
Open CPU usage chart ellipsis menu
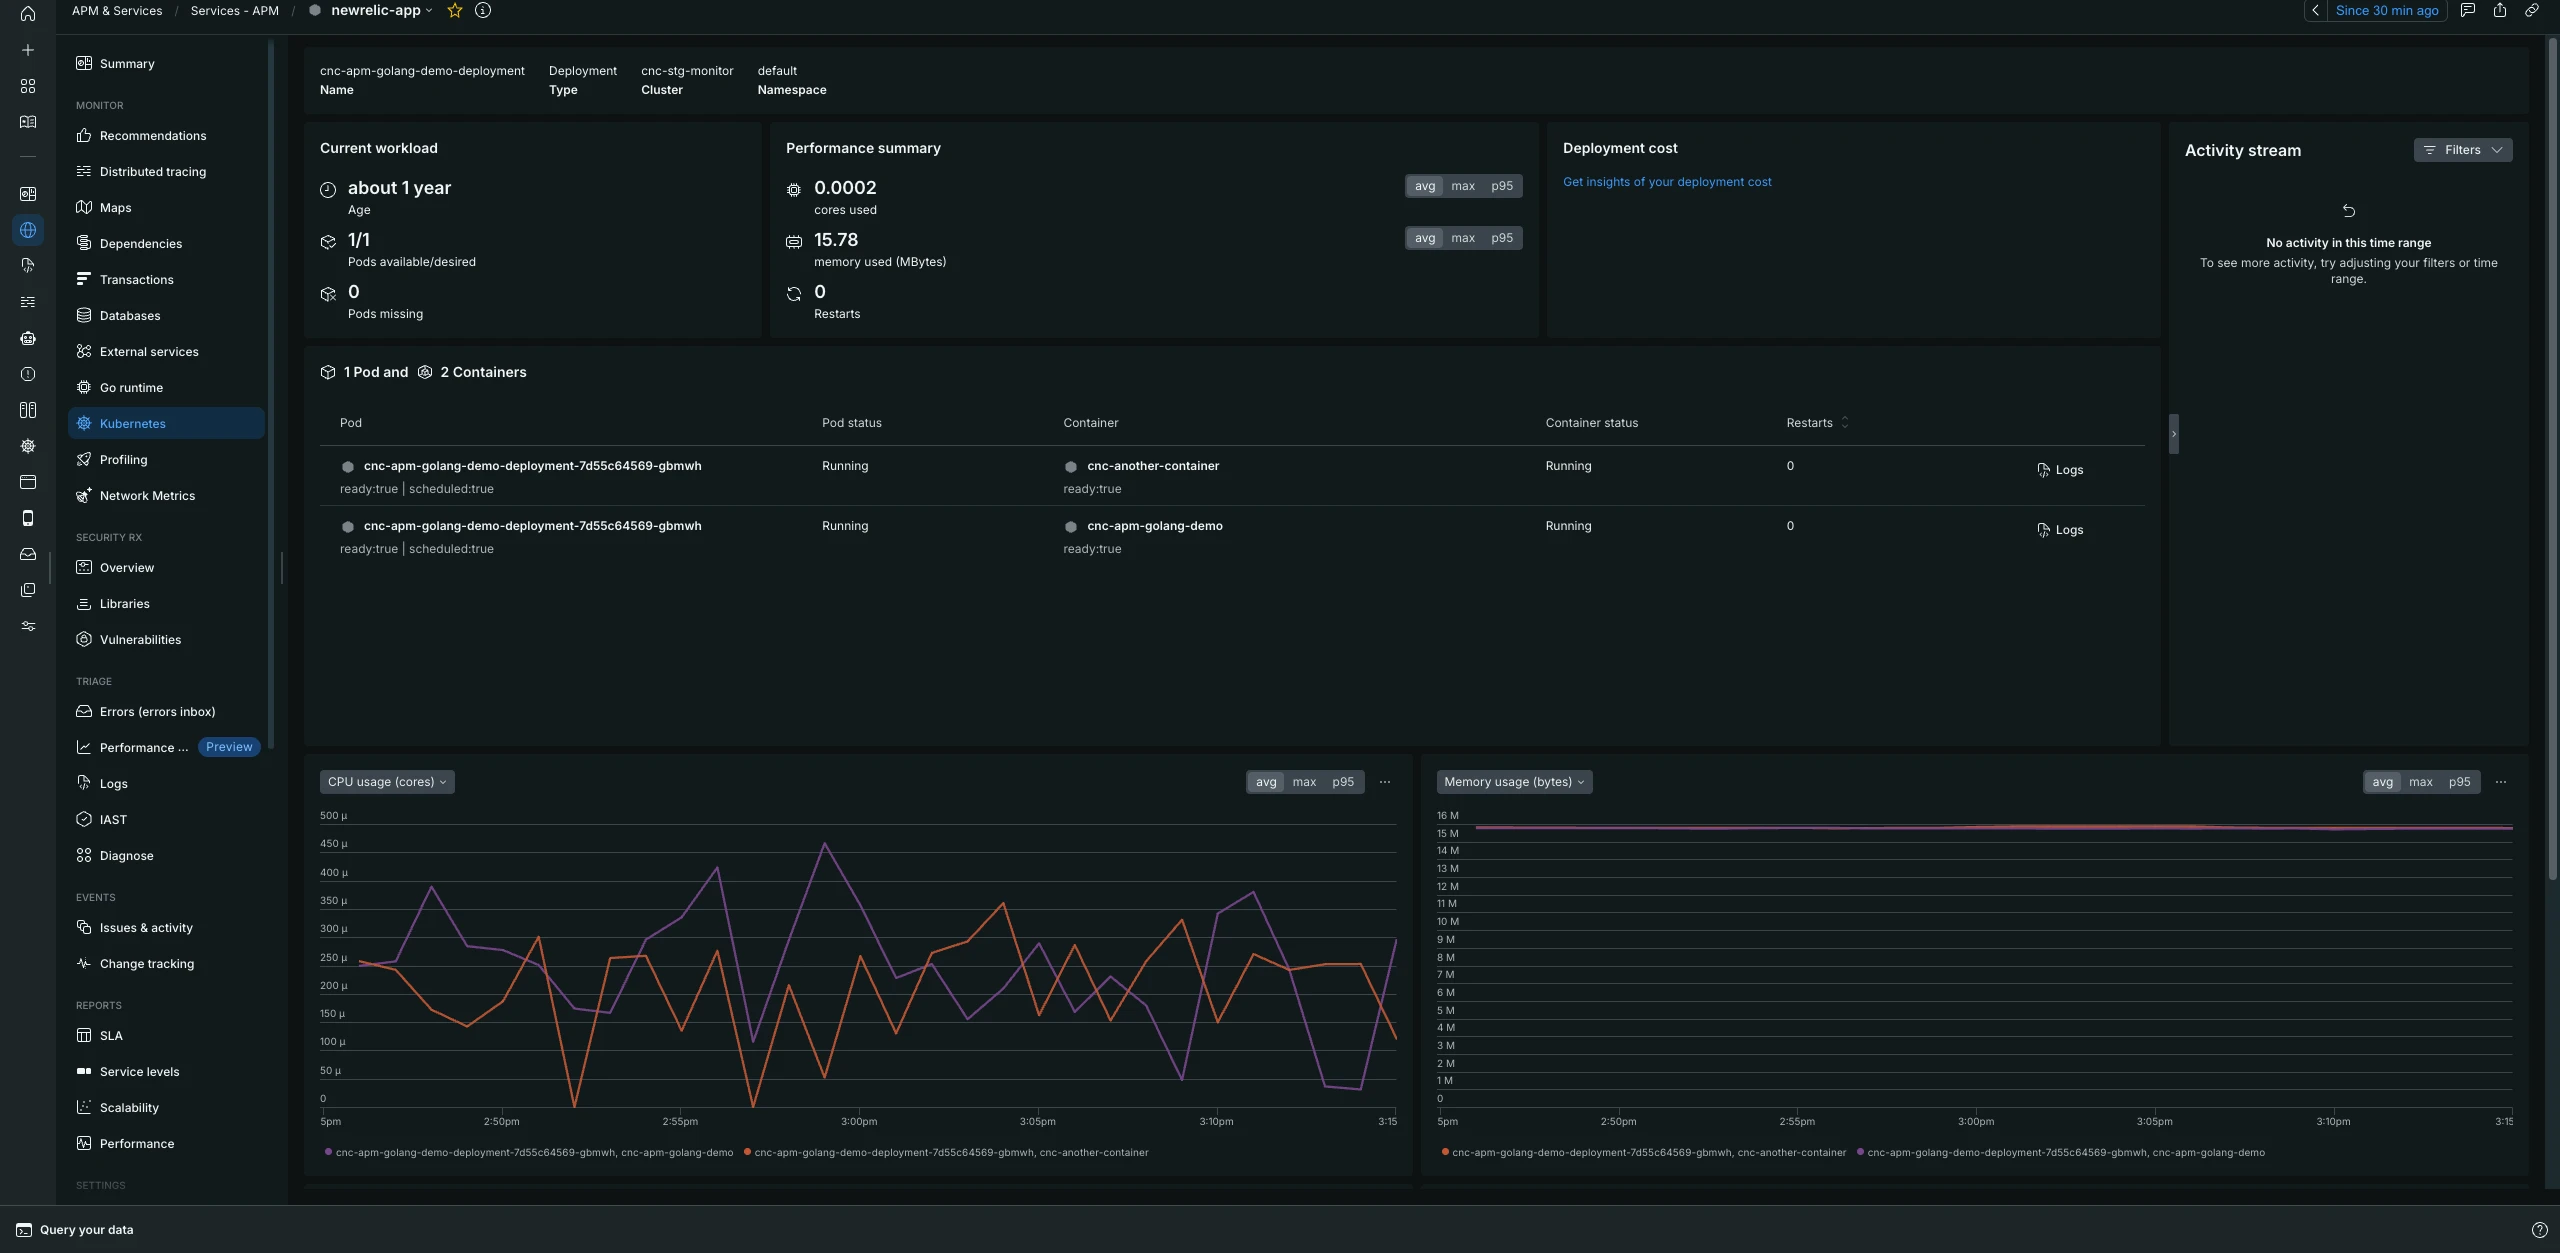click(1385, 782)
